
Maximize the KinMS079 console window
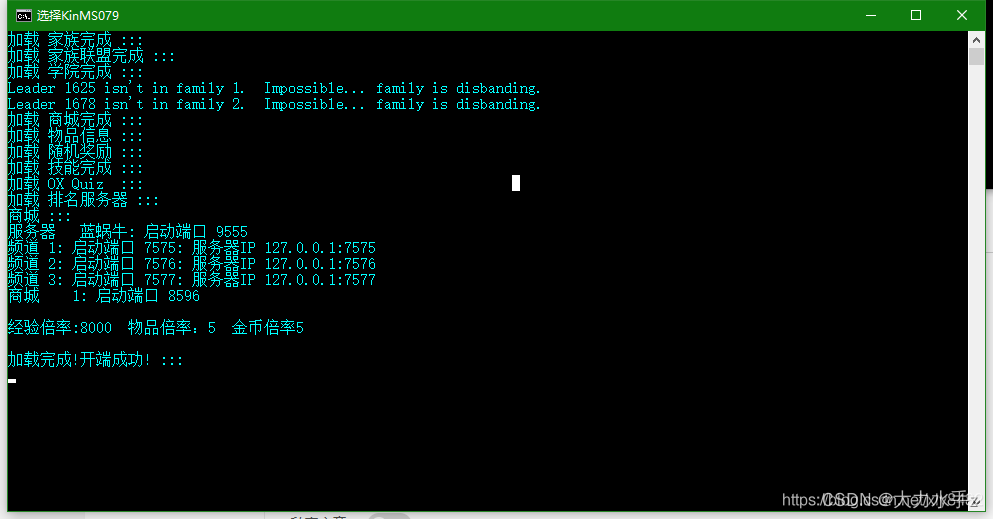tap(916, 15)
